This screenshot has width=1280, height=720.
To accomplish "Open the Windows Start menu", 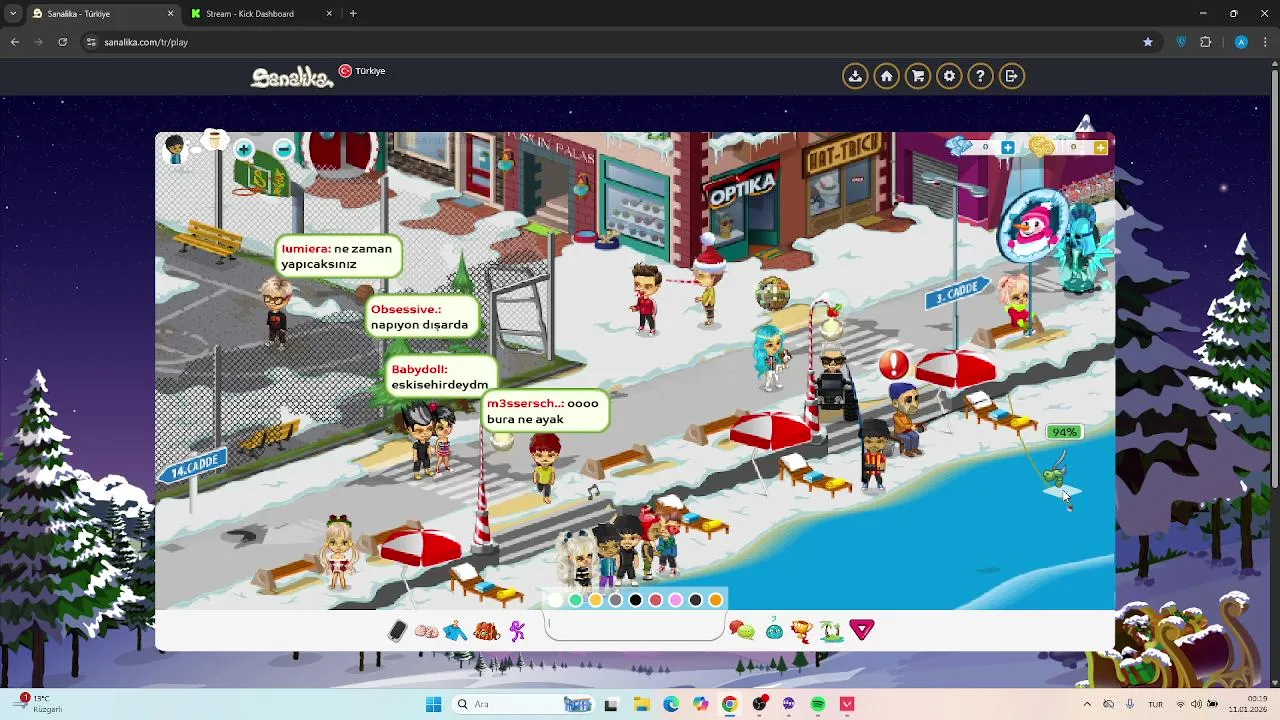I will point(433,704).
